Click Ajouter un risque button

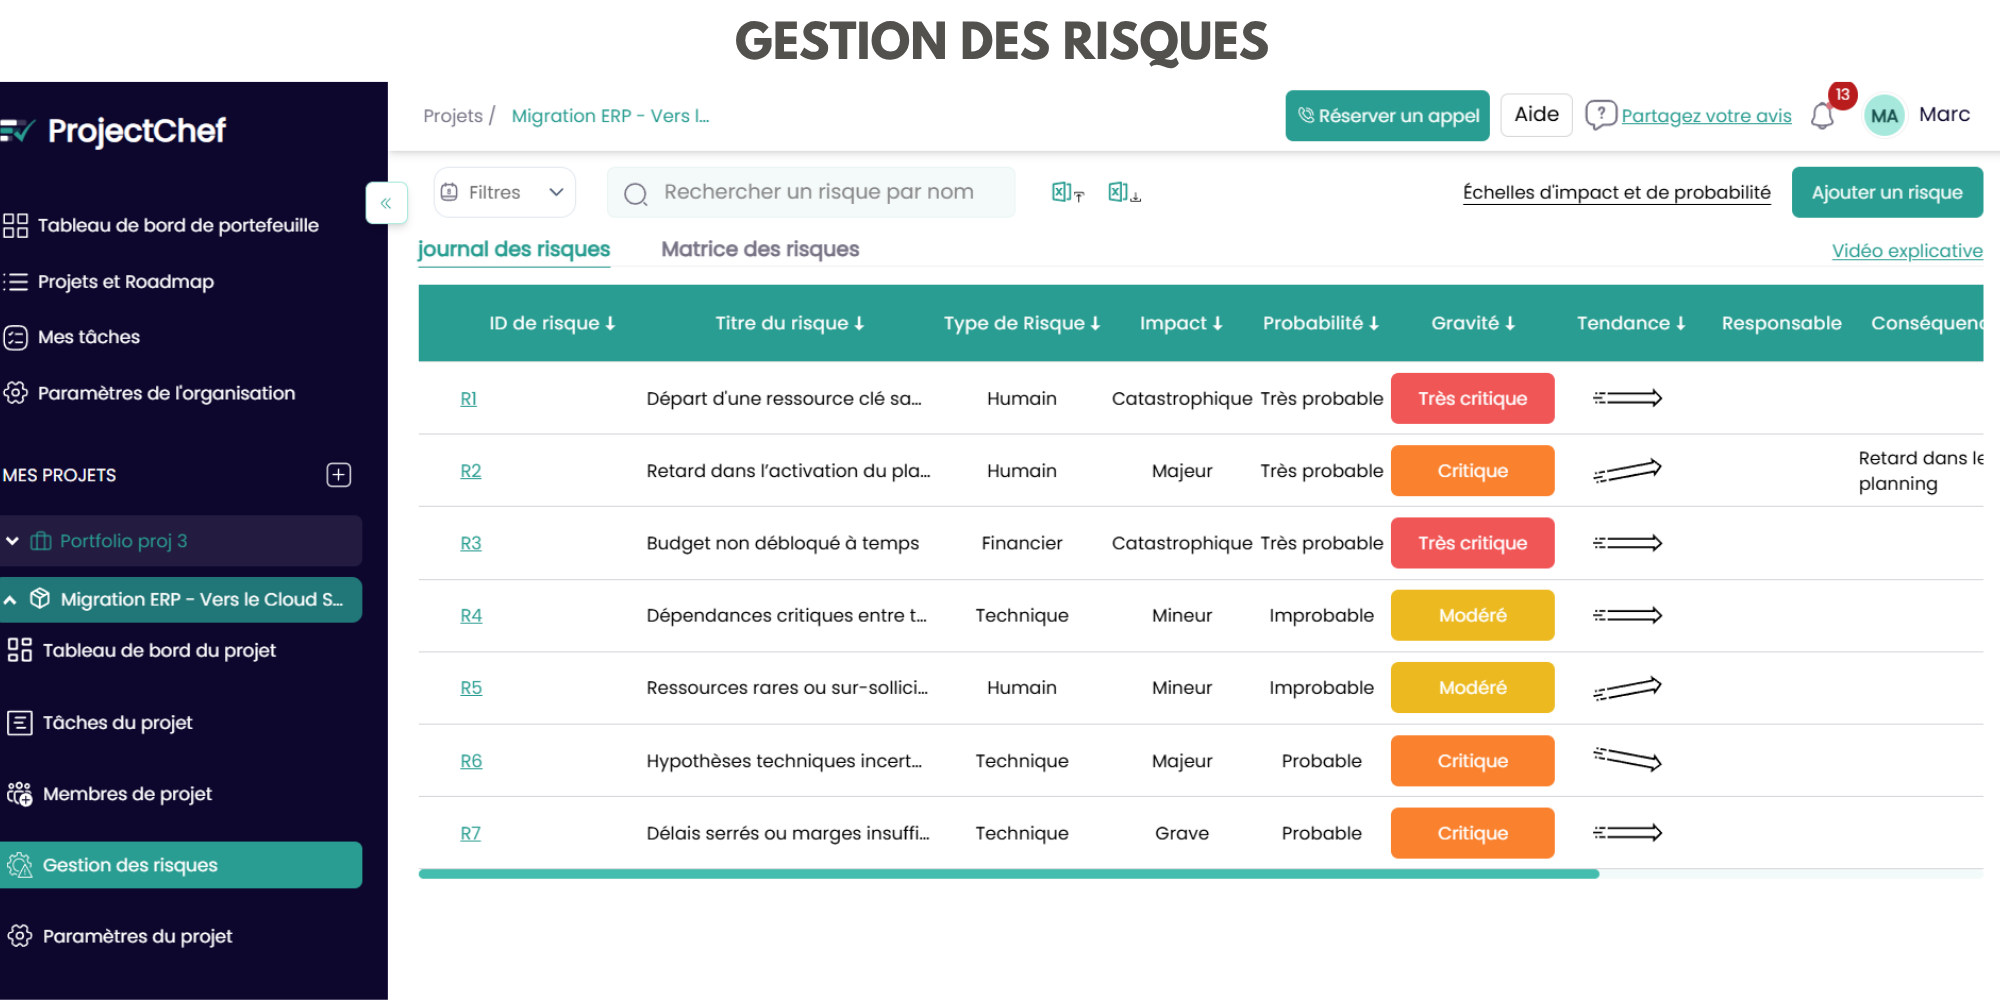click(1887, 192)
